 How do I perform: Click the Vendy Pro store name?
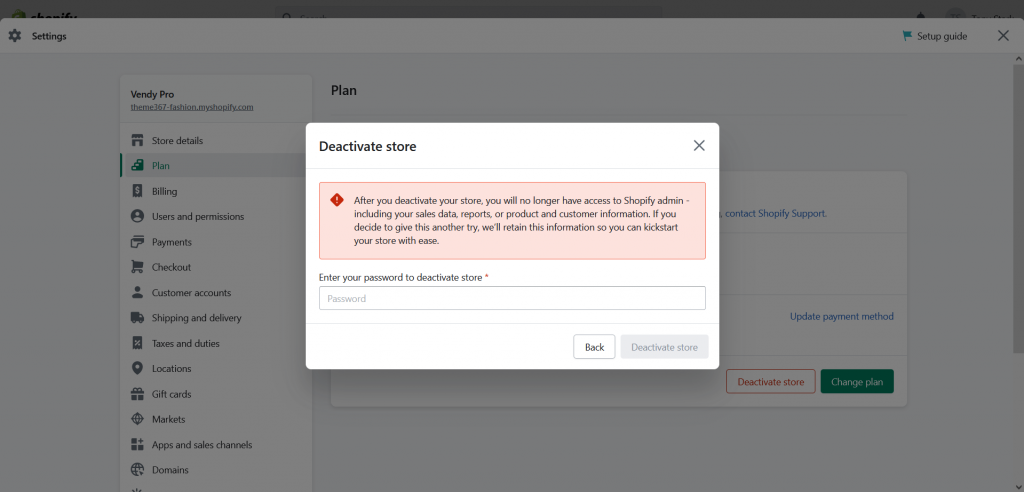(x=152, y=94)
